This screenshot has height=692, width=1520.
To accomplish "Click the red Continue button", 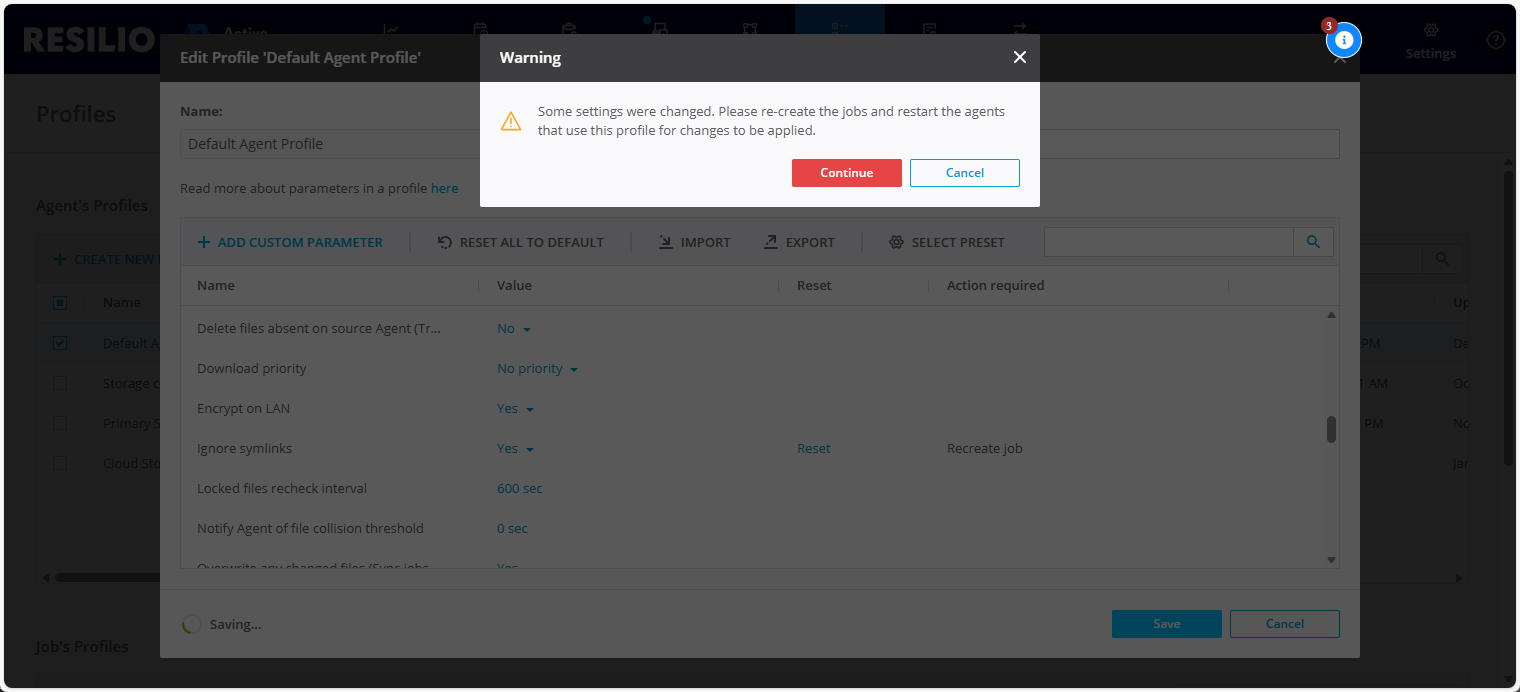I will click(846, 173).
